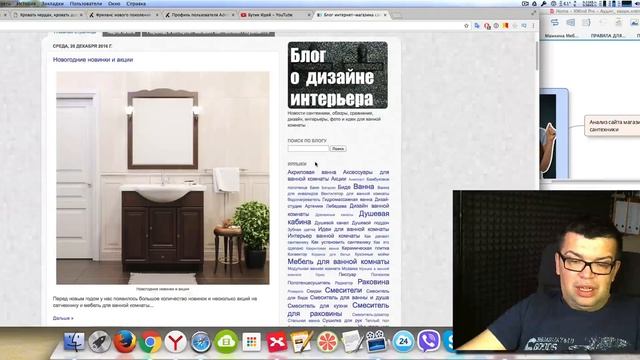
Task: Open the 'Раковина' tag
Action: [373, 282]
